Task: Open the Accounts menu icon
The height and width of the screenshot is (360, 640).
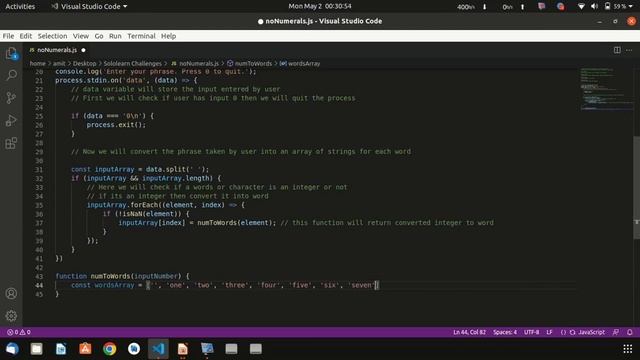Action: pyautogui.click(x=11, y=293)
